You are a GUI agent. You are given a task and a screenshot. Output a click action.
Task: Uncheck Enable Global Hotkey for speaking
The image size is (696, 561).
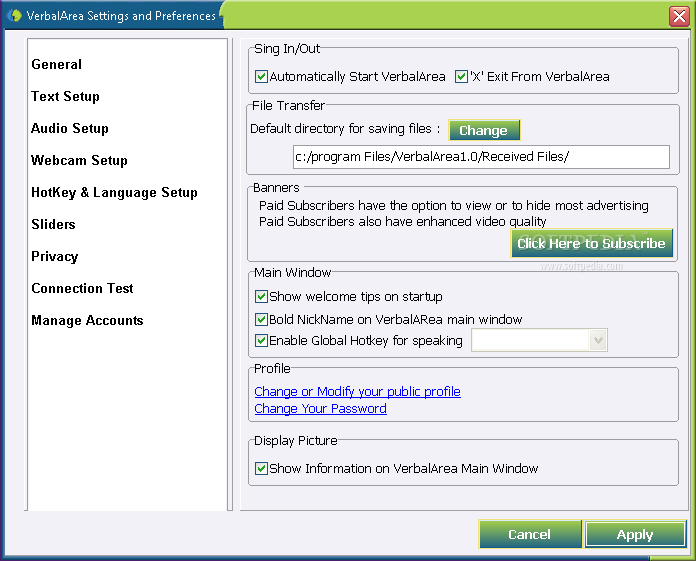pyautogui.click(x=261, y=340)
